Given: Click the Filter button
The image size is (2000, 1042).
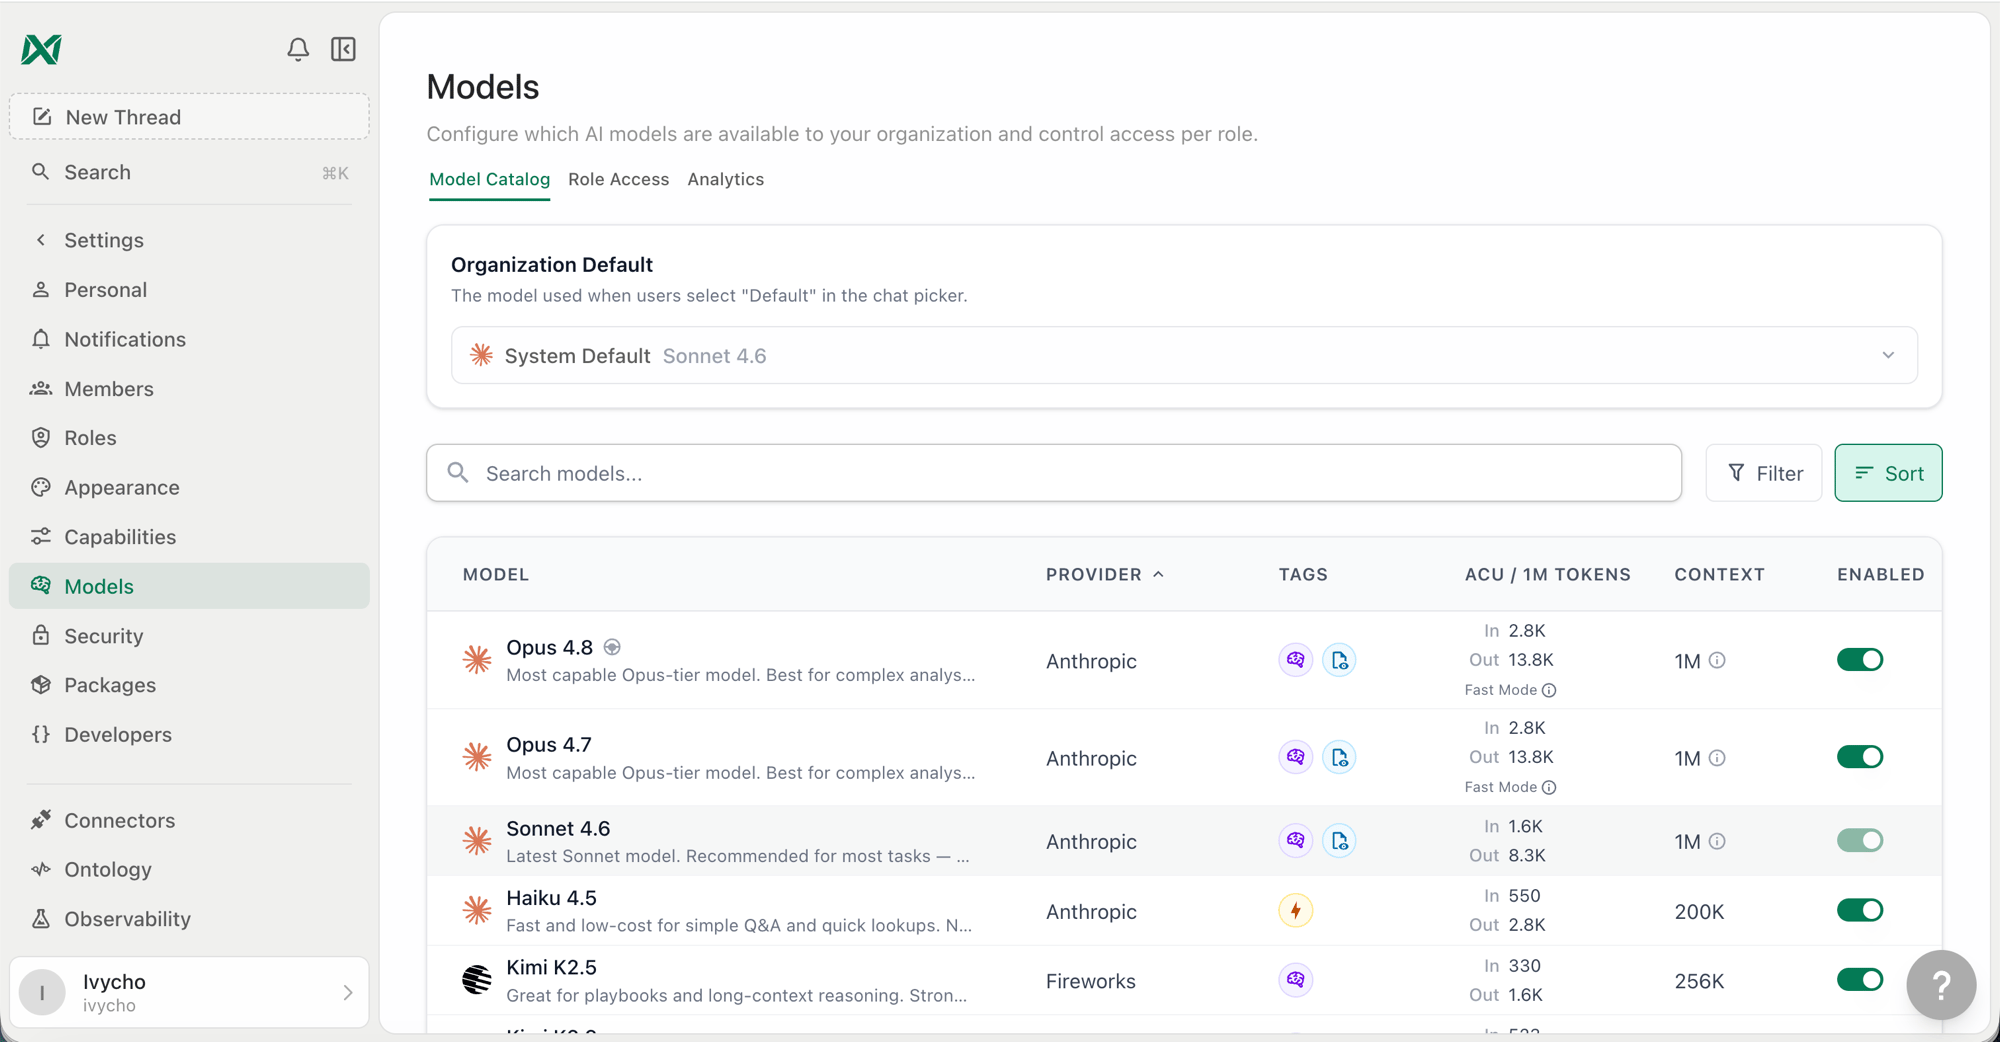Looking at the screenshot, I should [x=1764, y=473].
